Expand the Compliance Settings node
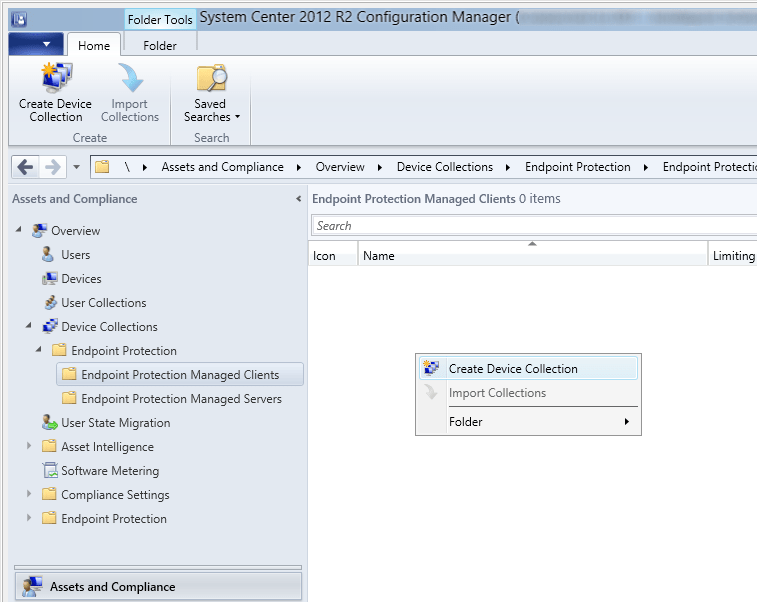Viewport: 757px width, 602px height. coord(29,494)
